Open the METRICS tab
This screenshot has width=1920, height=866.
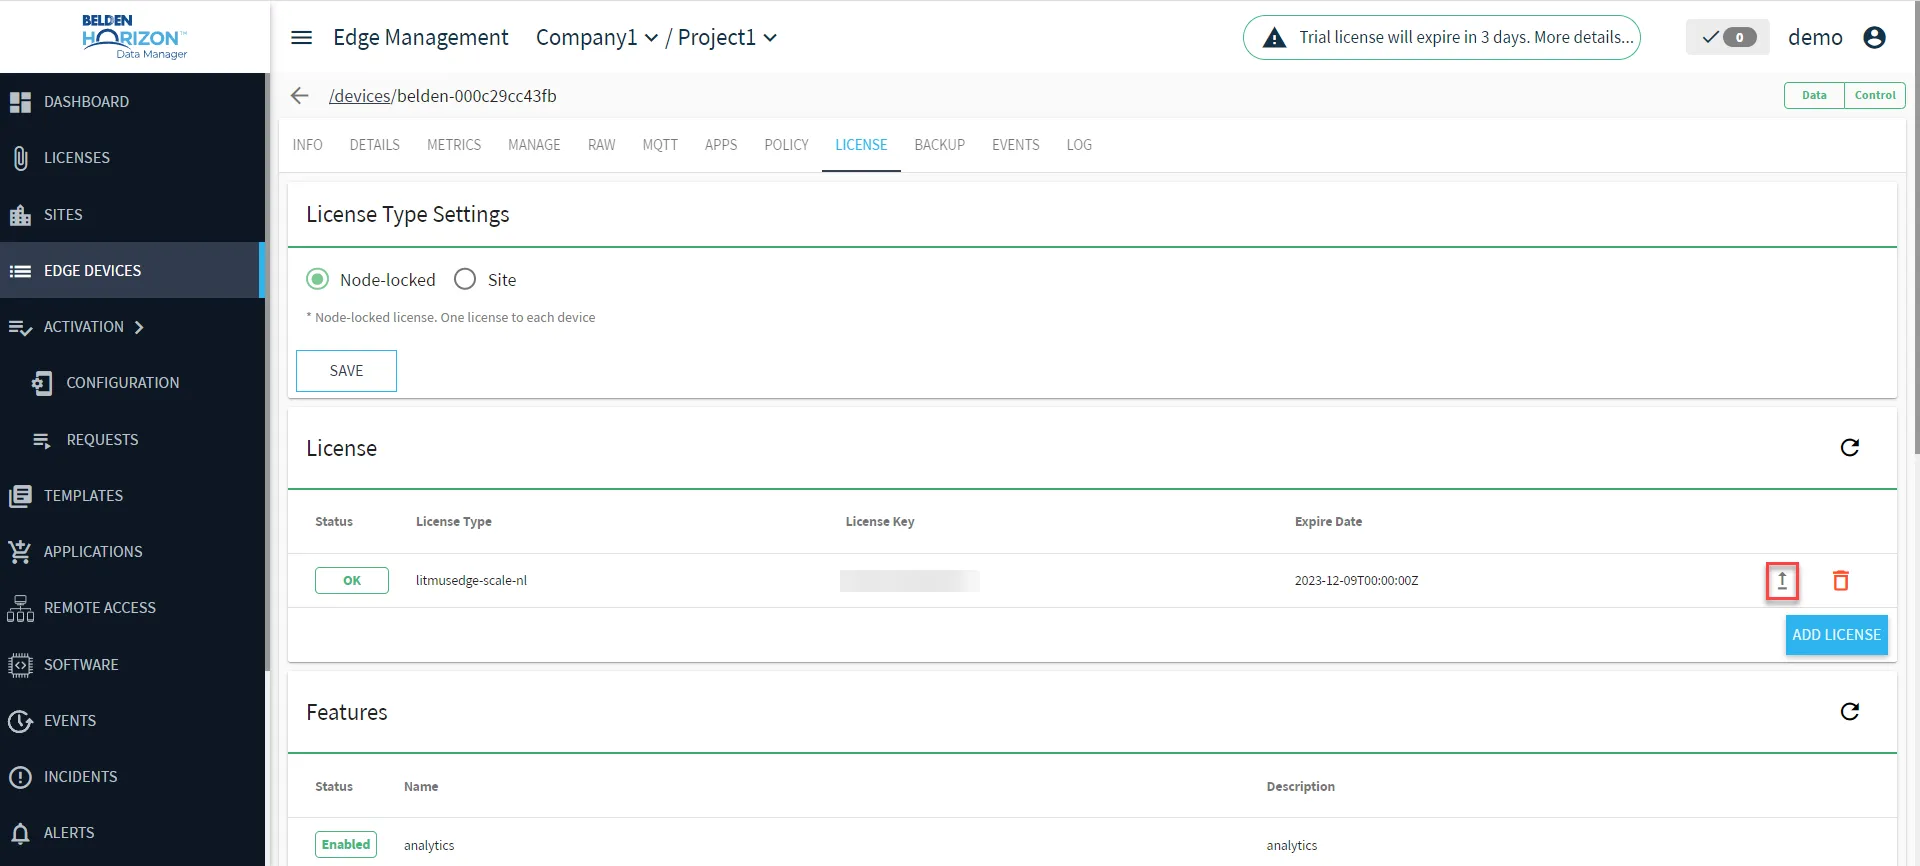(x=454, y=145)
